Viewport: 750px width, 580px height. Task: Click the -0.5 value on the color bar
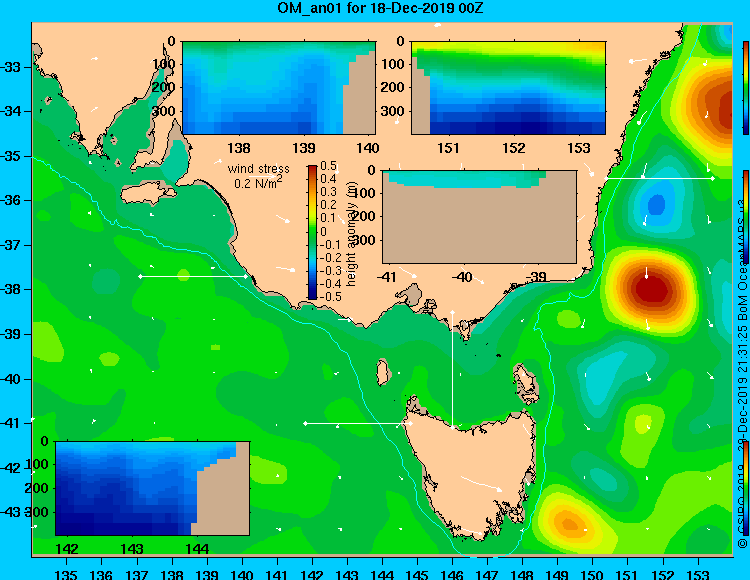pos(330,296)
